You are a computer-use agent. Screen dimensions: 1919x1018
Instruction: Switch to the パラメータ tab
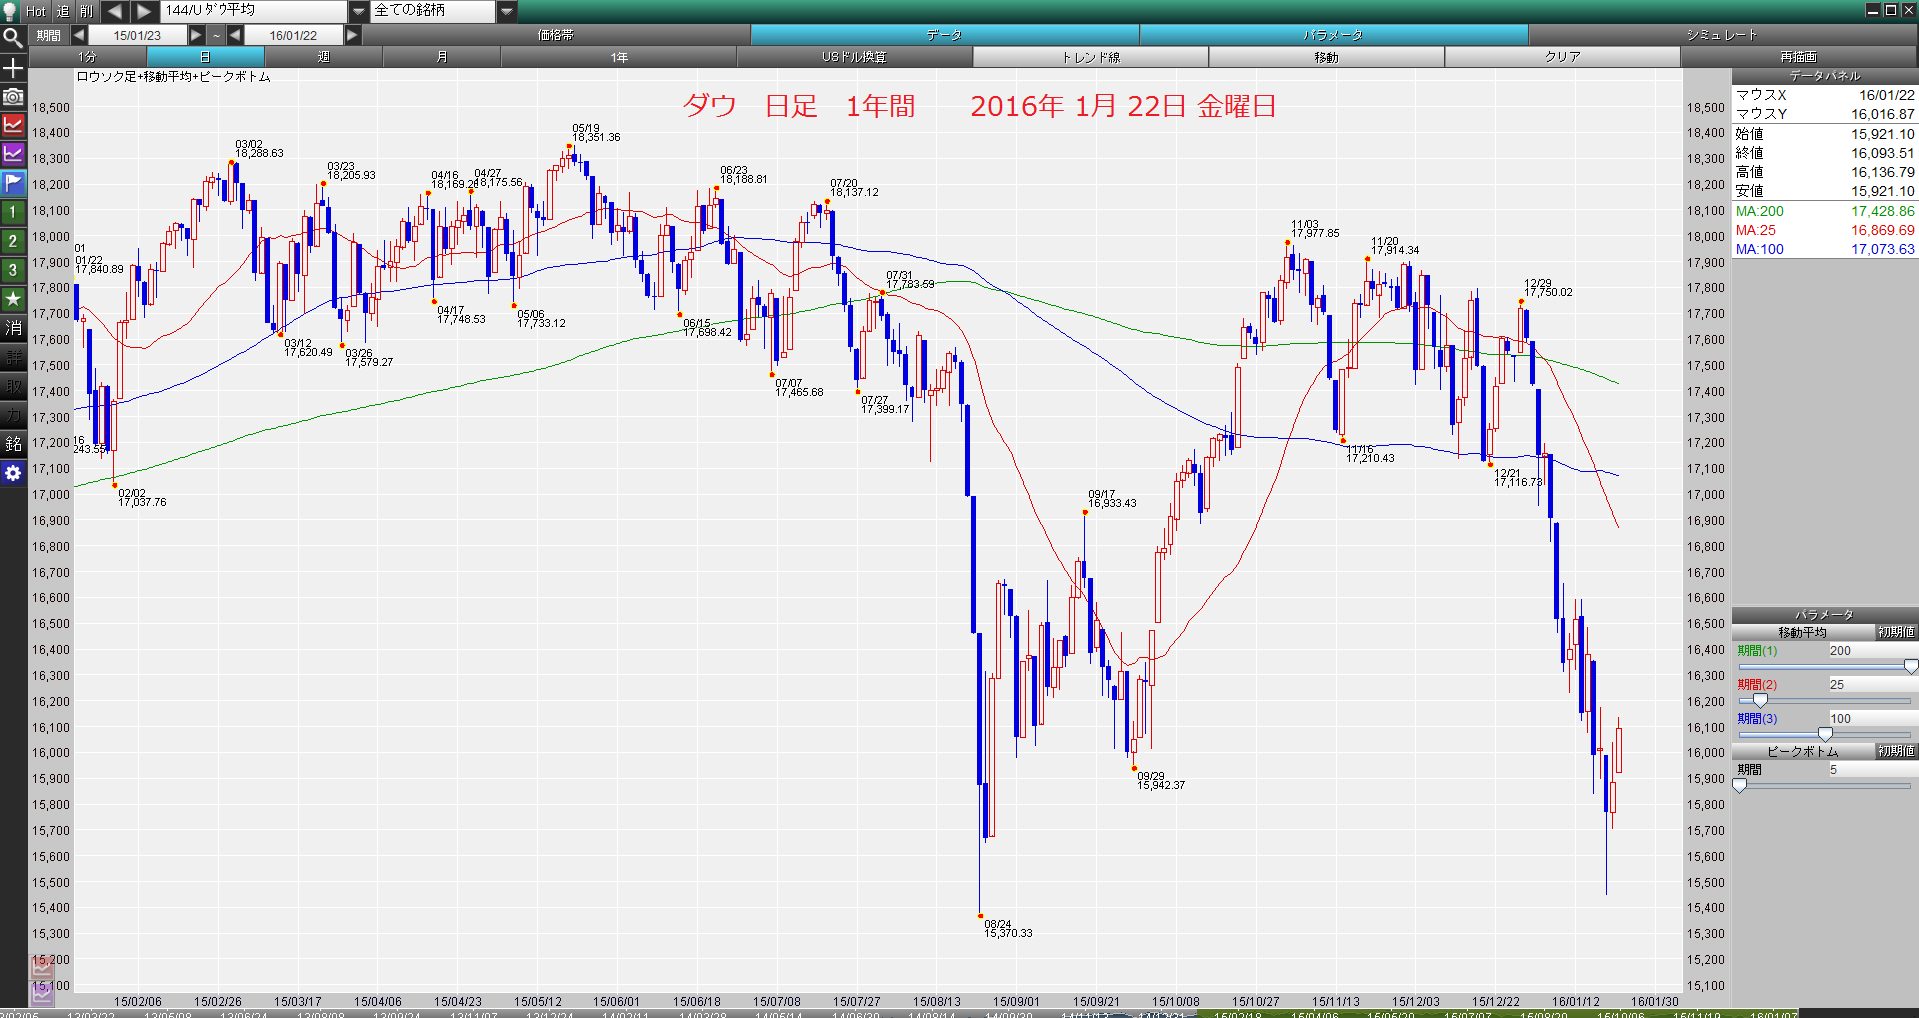(x=1333, y=35)
